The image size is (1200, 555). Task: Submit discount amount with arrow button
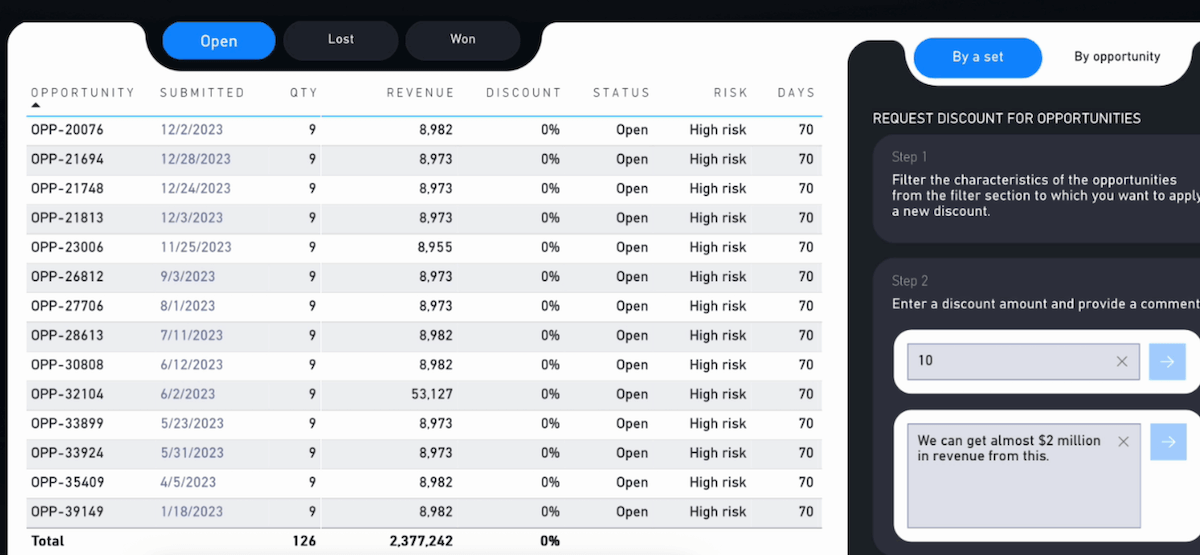(1167, 361)
